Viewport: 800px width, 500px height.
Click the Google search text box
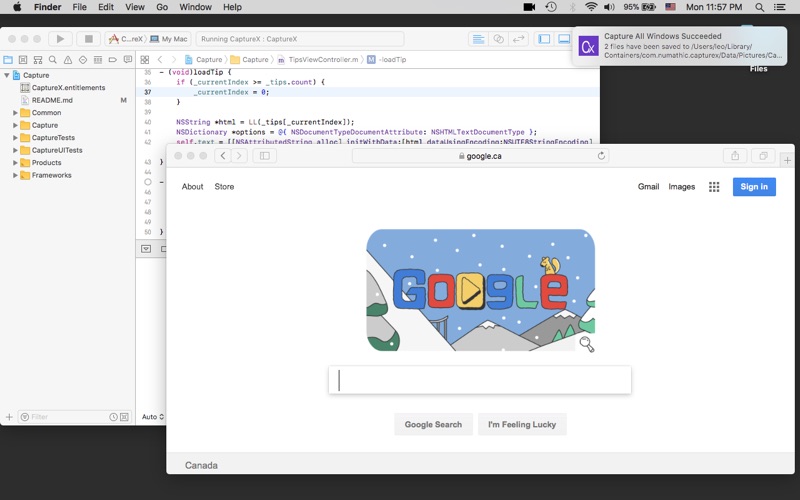pos(480,380)
